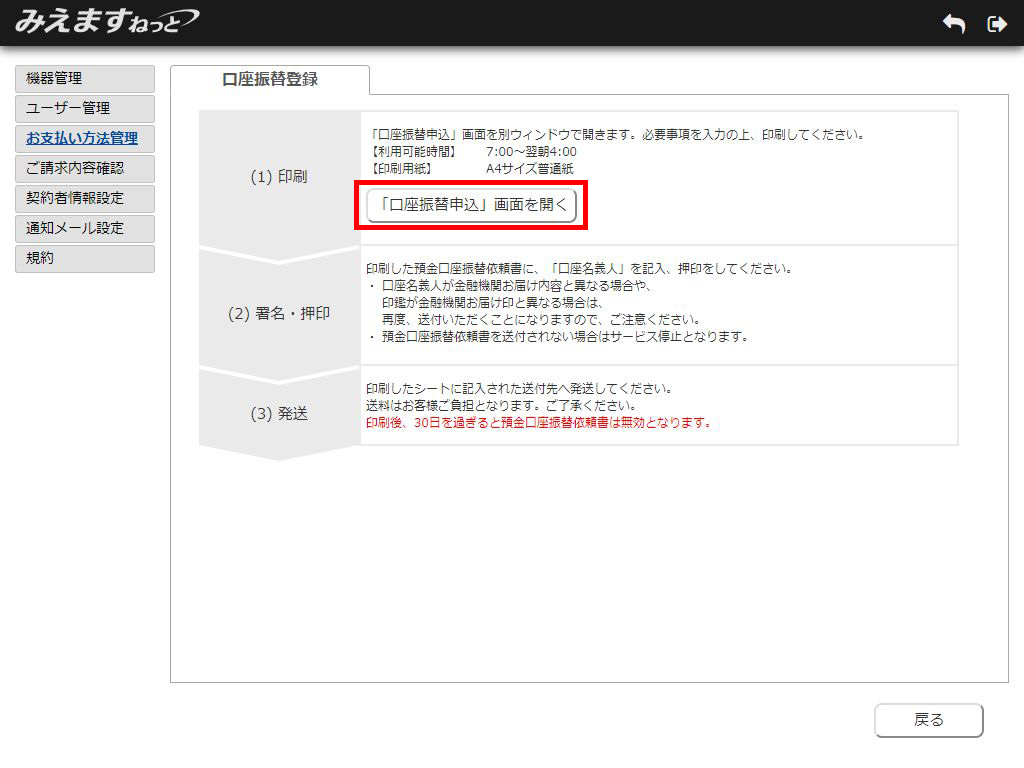The width and height of the screenshot is (1024, 768).
Task: Click the red 30日 expiry warning text
Action: [538, 423]
